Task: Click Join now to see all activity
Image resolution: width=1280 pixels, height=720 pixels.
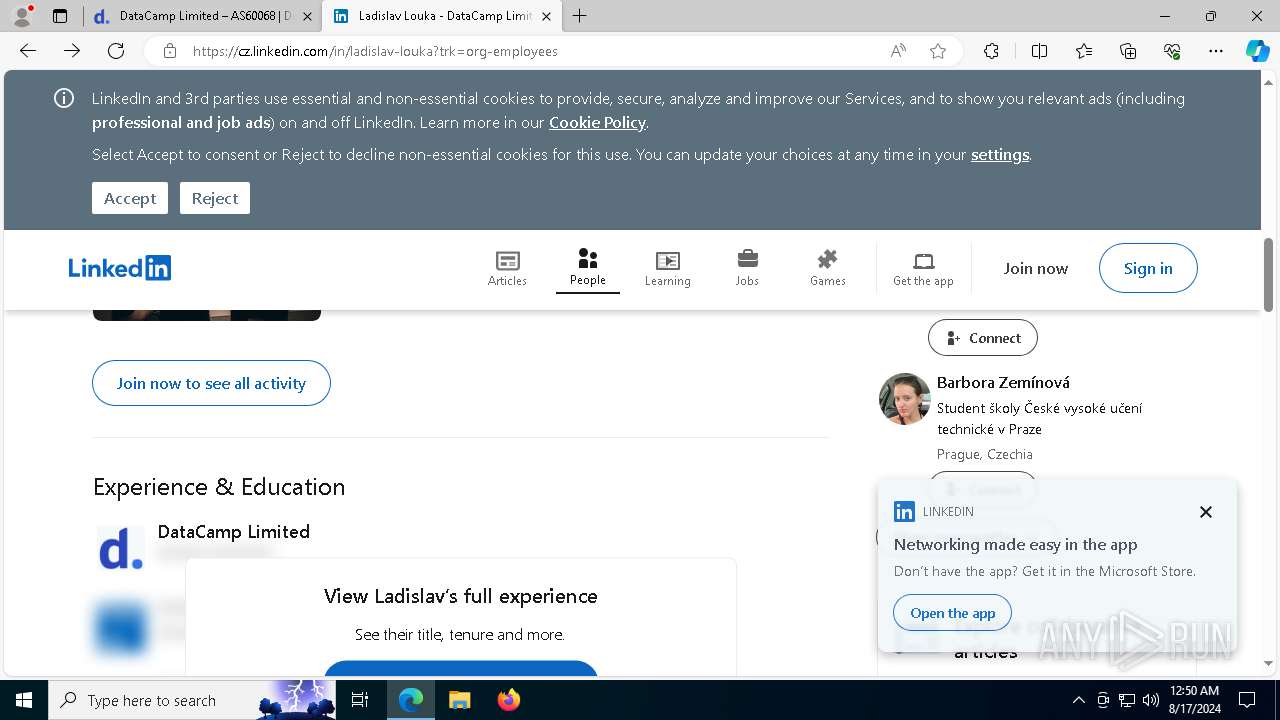Action: coord(211,383)
